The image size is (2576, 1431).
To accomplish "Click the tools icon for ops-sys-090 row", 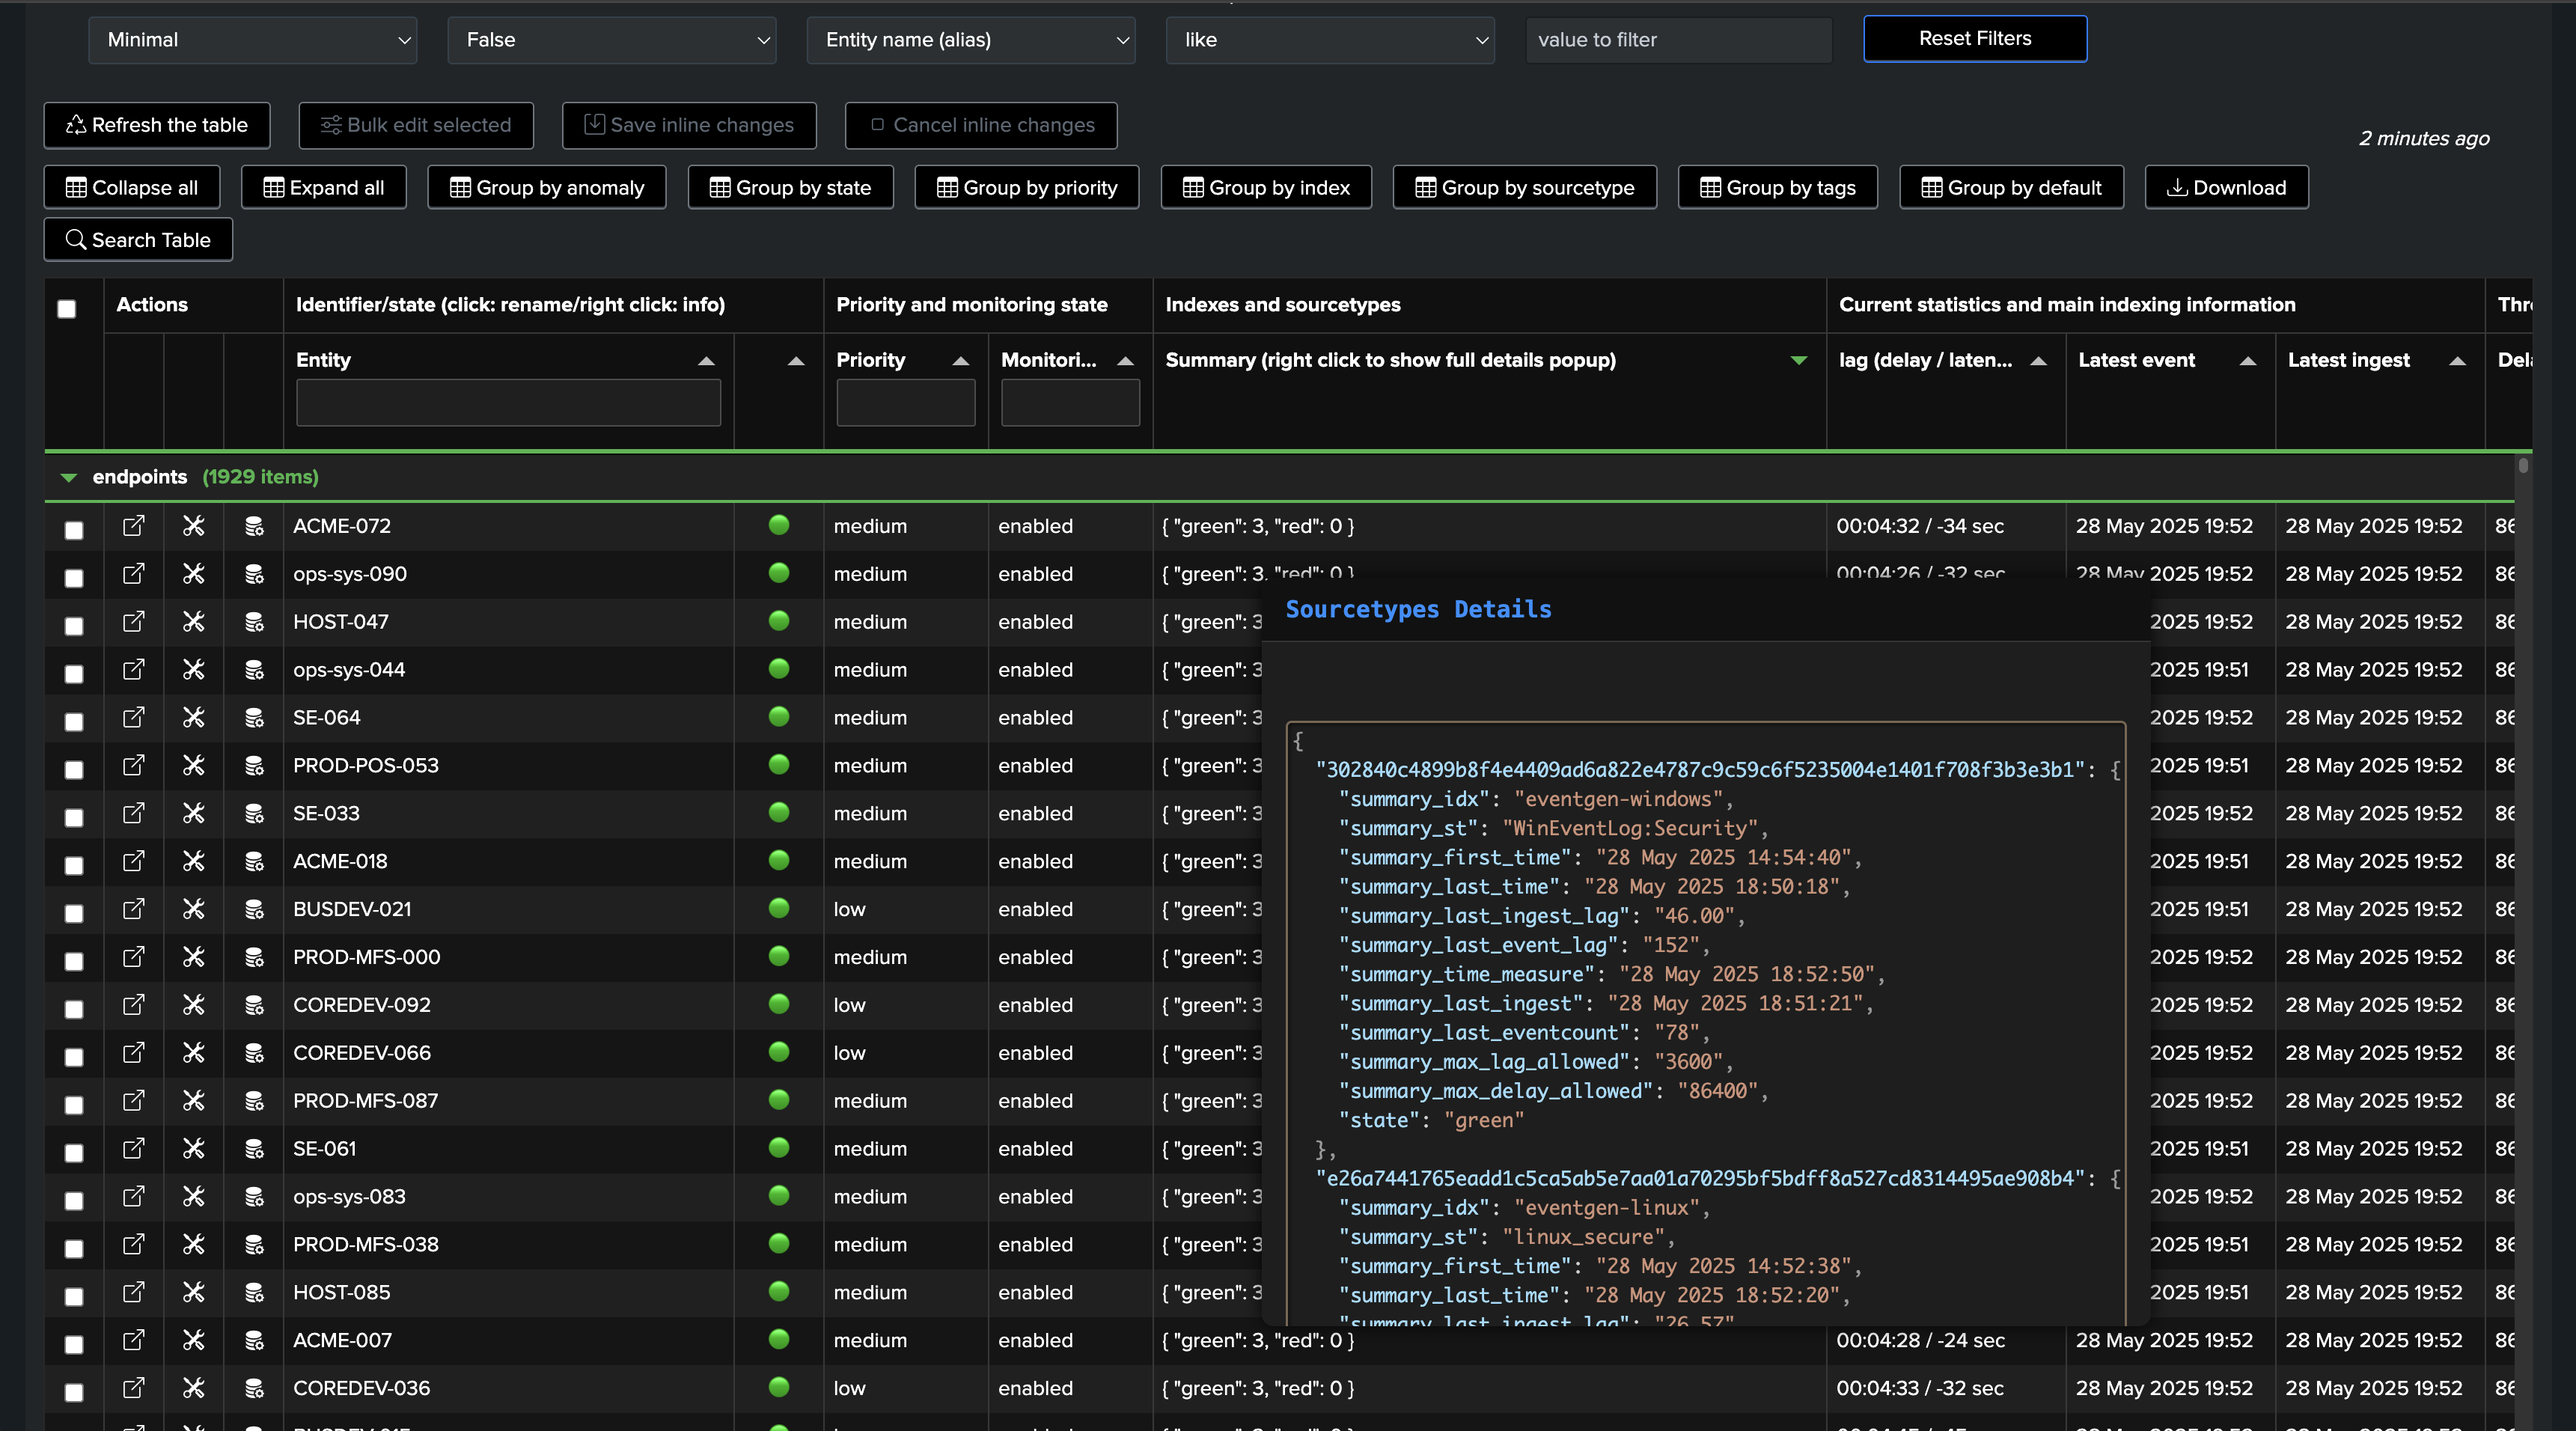I will [x=193, y=574].
